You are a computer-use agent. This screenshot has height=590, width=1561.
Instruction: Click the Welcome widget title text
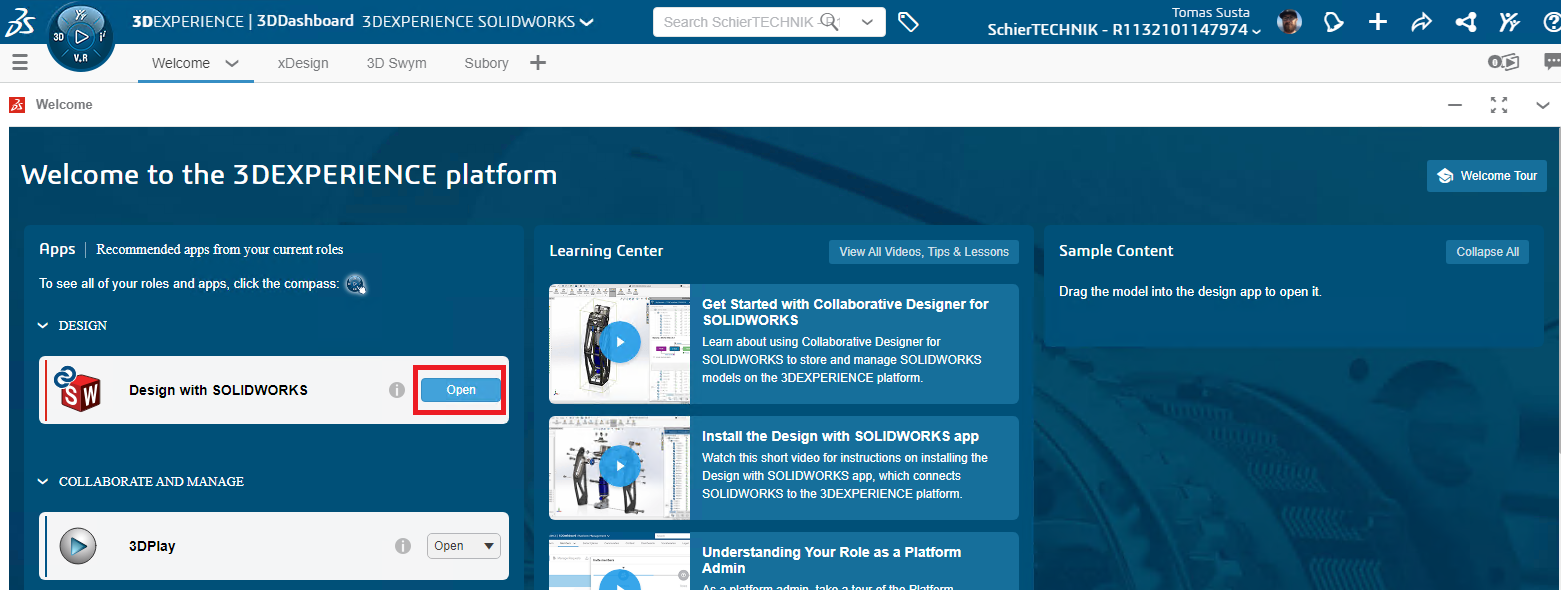pos(64,104)
